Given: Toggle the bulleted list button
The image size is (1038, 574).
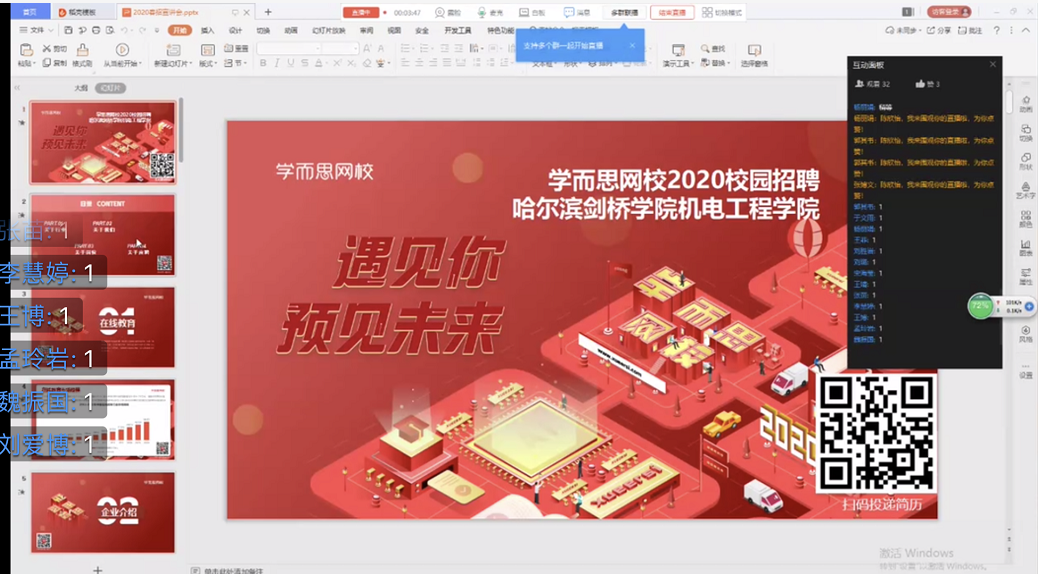Looking at the screenshot, I should point(407,48).
